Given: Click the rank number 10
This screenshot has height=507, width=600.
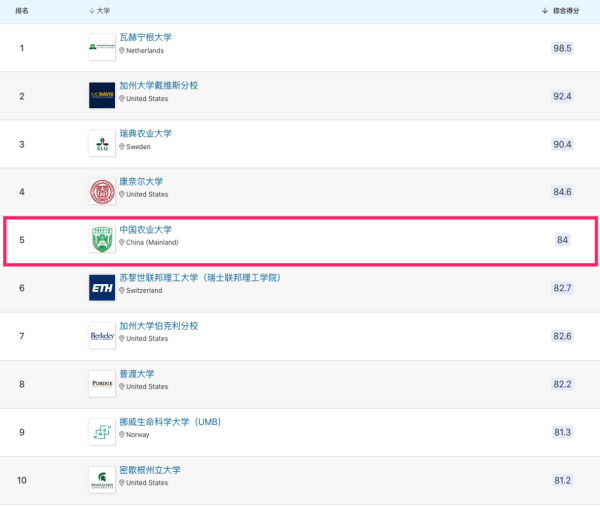Looking at the screenshot, I should (x=22, y=480).
